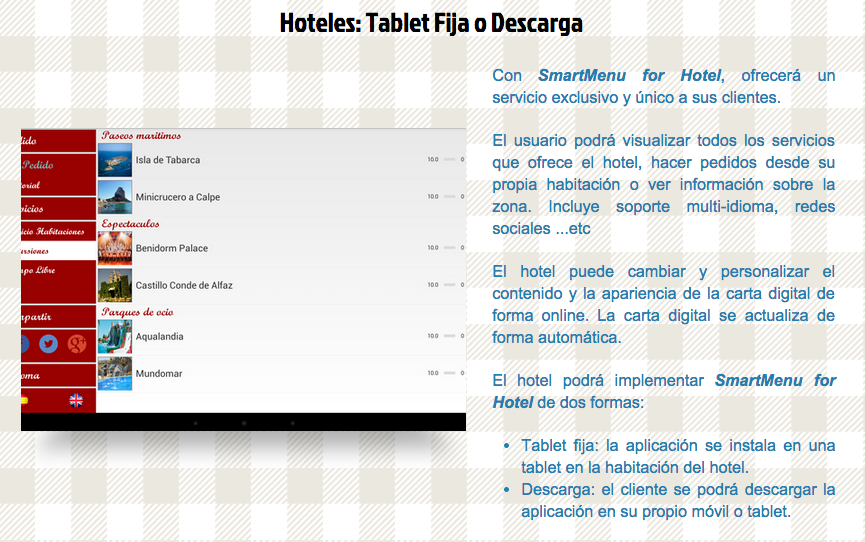Image resolution: width=865 pixels, height=542 pixels.
Task: Click the Mundomar list entry text
Action: click(160, 373)
